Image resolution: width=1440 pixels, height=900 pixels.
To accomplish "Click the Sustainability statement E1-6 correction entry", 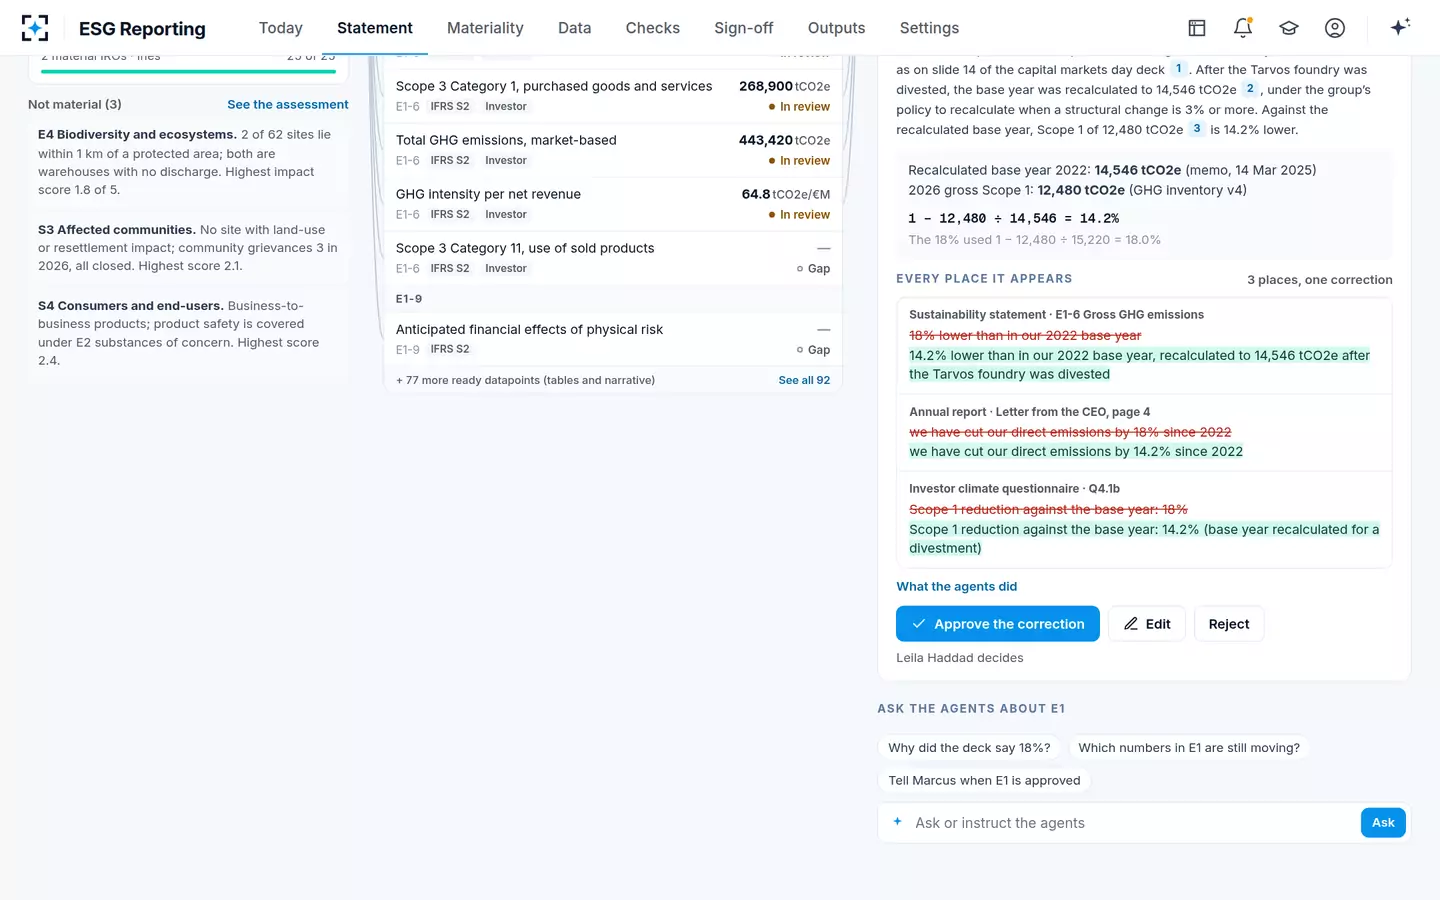I will [x=1144, y=345].
